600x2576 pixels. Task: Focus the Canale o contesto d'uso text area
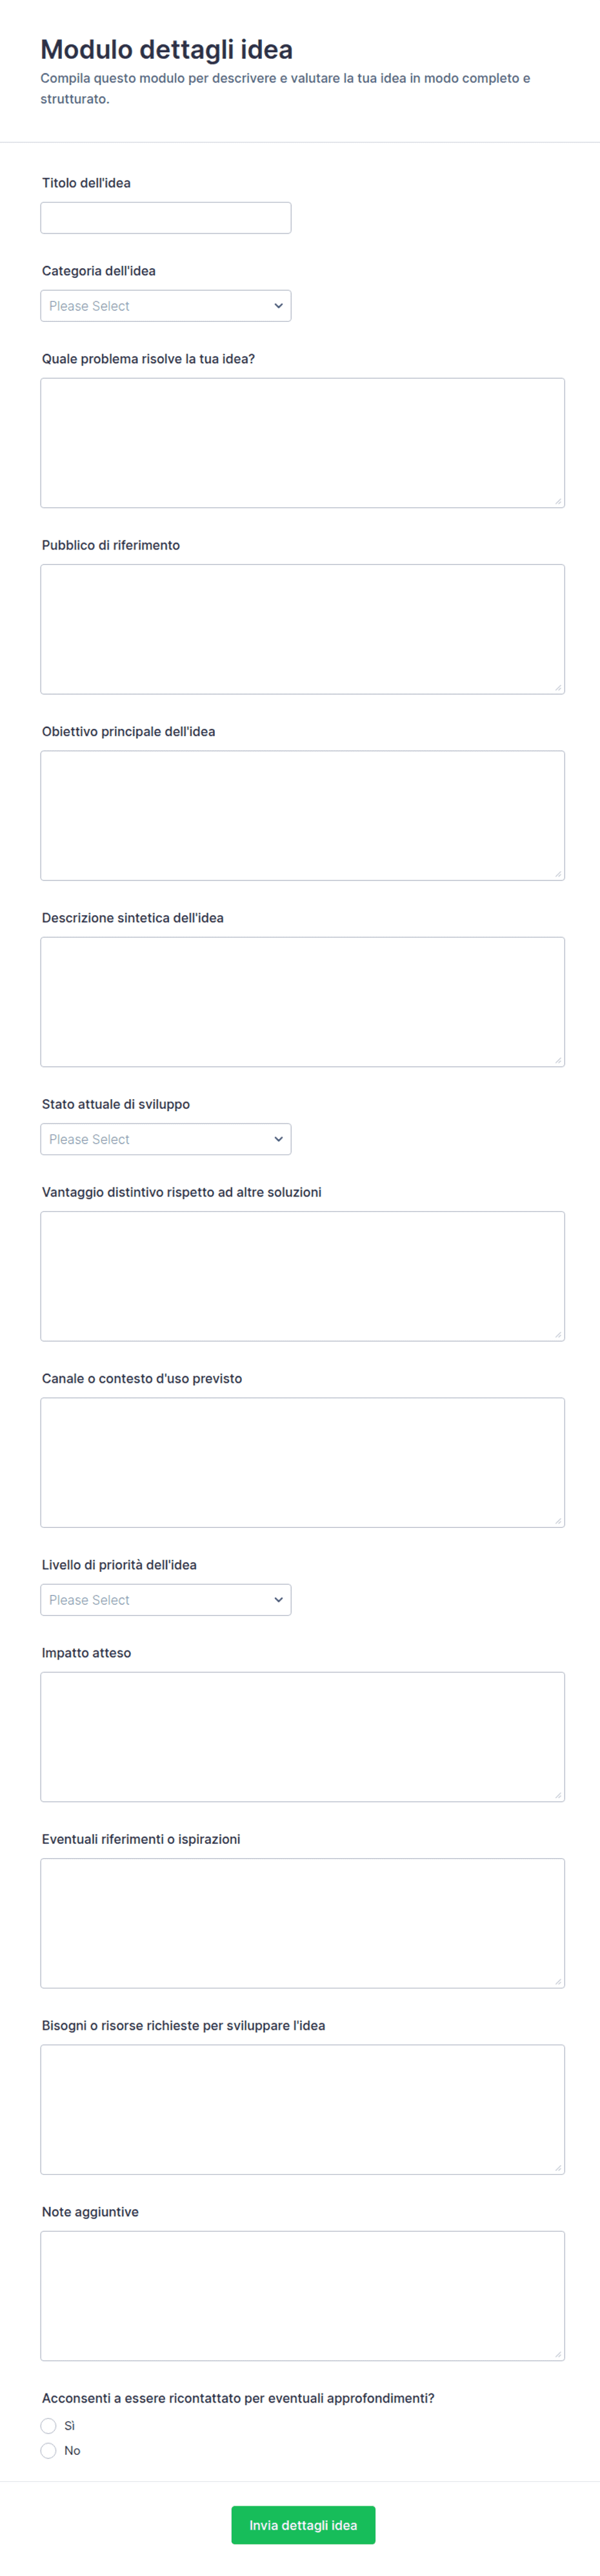303,1462
